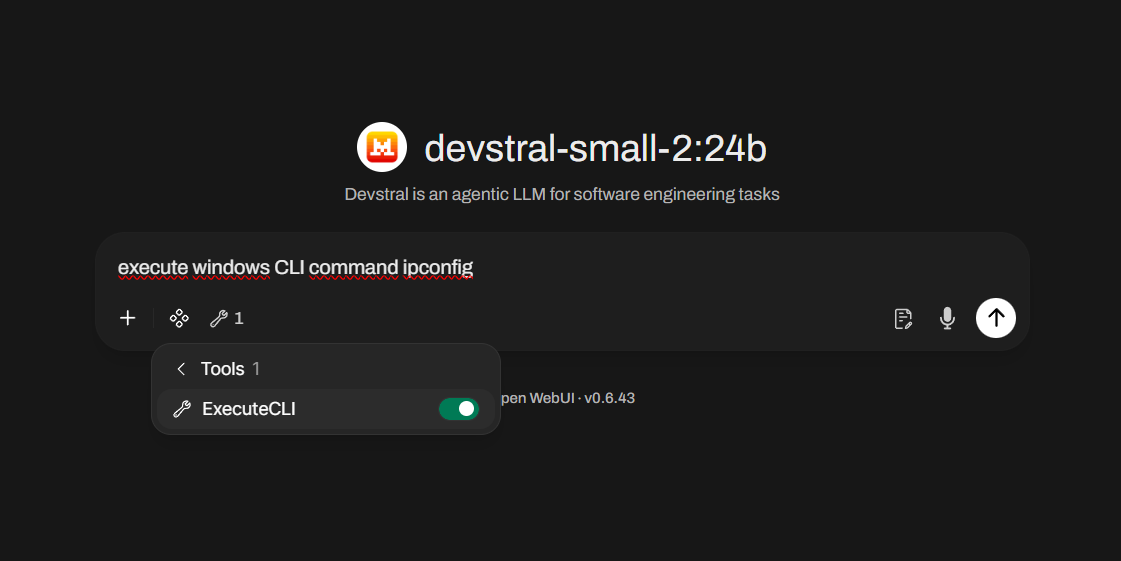Start voice input with the microphone icon
Screen dimensions: 1121x561
pyautogui.click(x=947, y=318)
